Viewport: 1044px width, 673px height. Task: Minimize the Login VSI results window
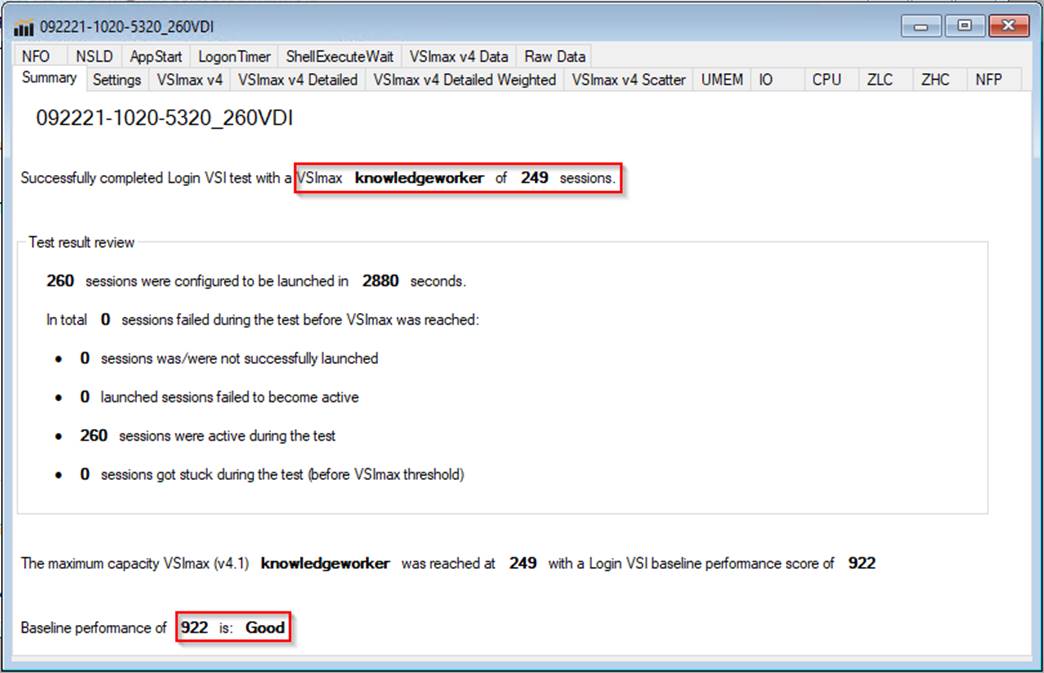921,26
